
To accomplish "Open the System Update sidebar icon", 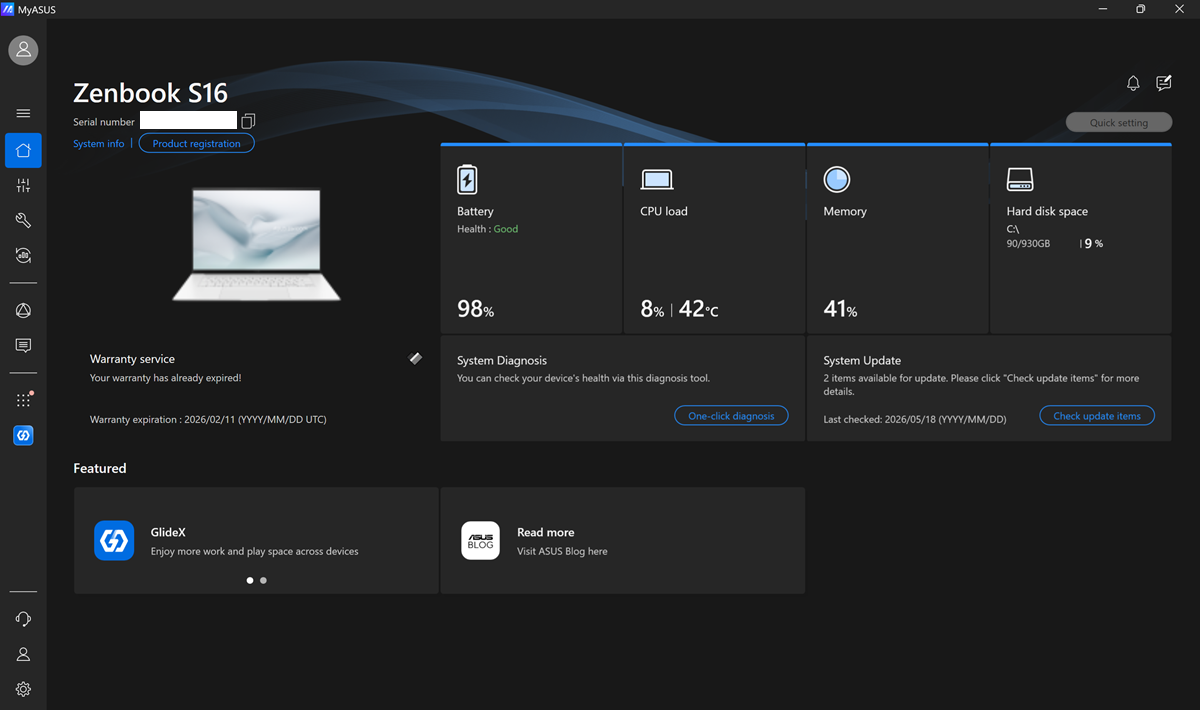I will point(23,256).
